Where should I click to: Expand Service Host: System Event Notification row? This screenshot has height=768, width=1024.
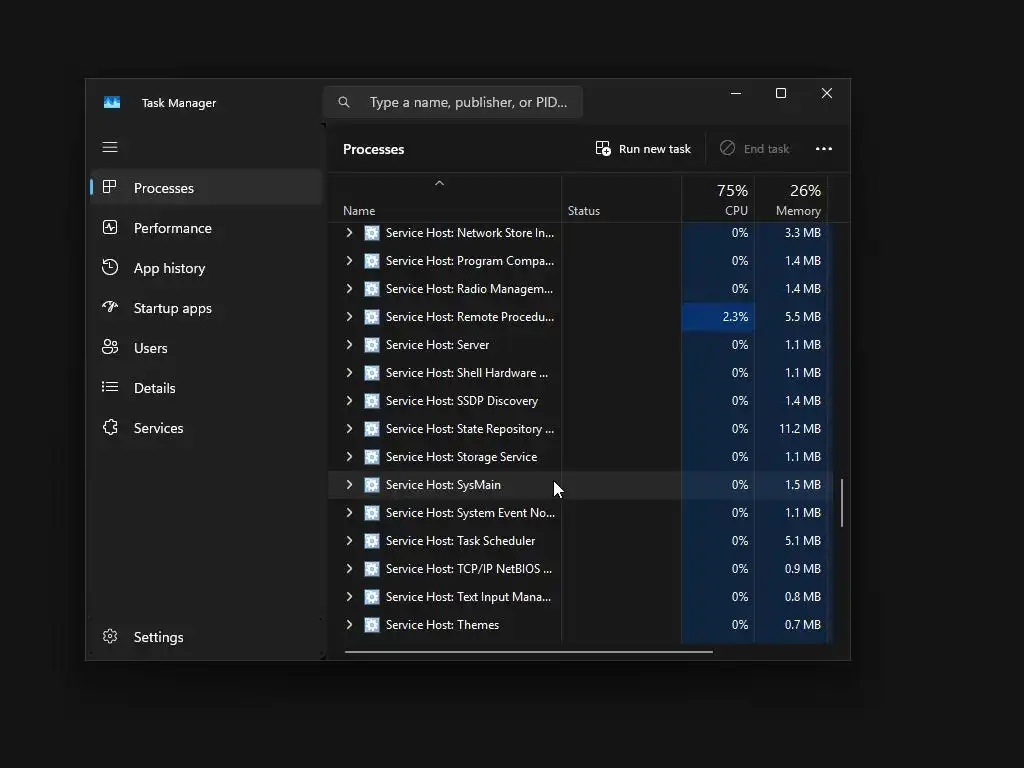coord(349,513)
